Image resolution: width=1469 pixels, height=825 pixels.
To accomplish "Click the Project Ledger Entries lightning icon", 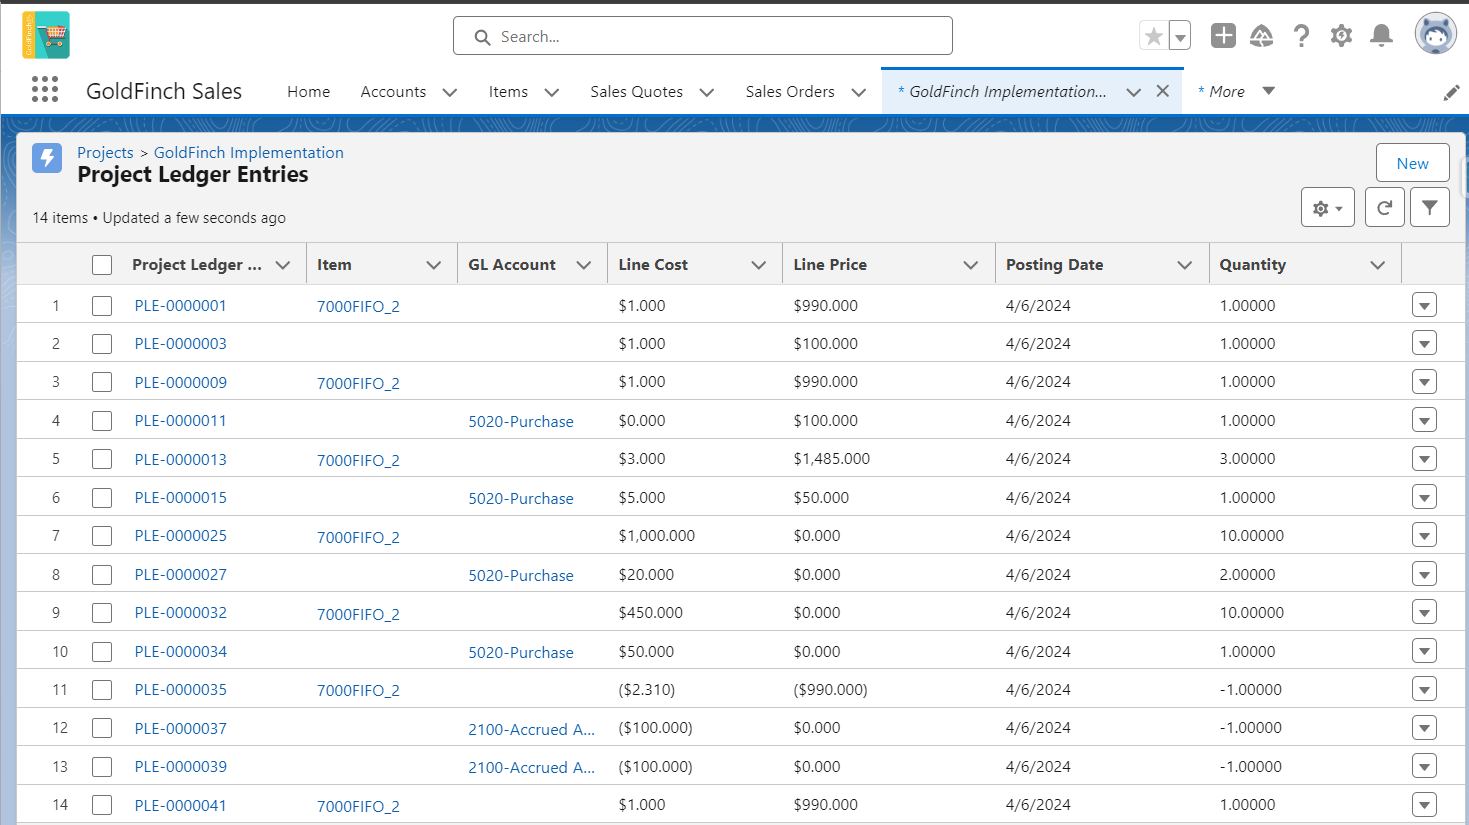I will coord(47,158).
